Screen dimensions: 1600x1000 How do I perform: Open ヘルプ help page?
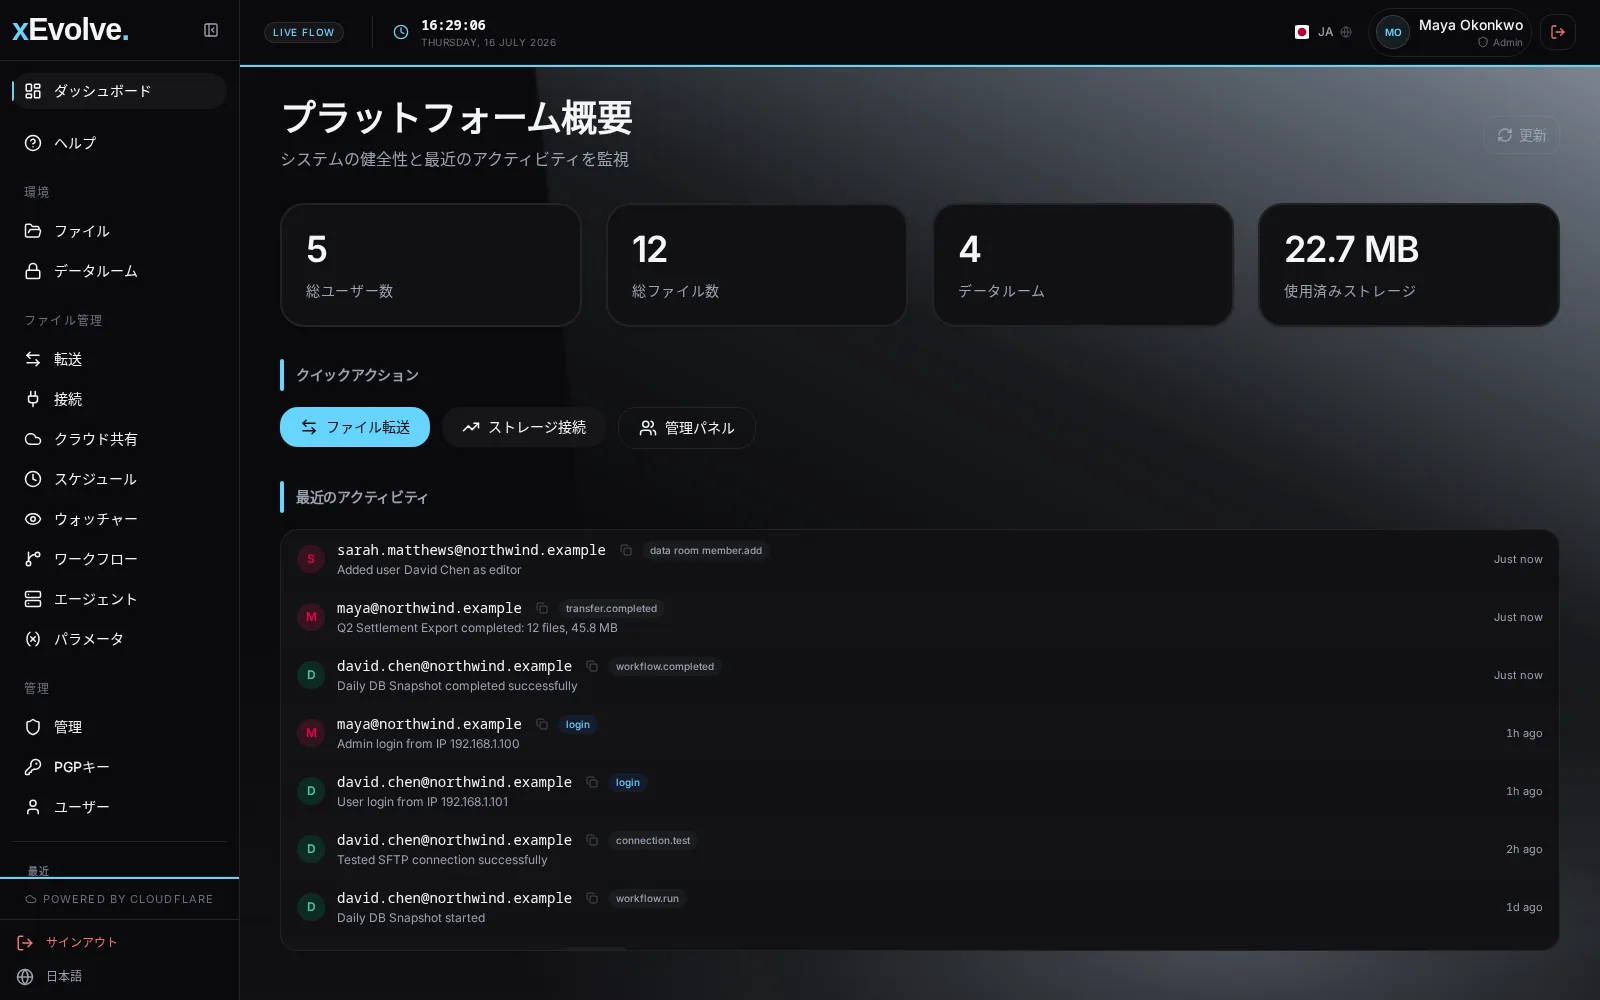tap(119, 143)
